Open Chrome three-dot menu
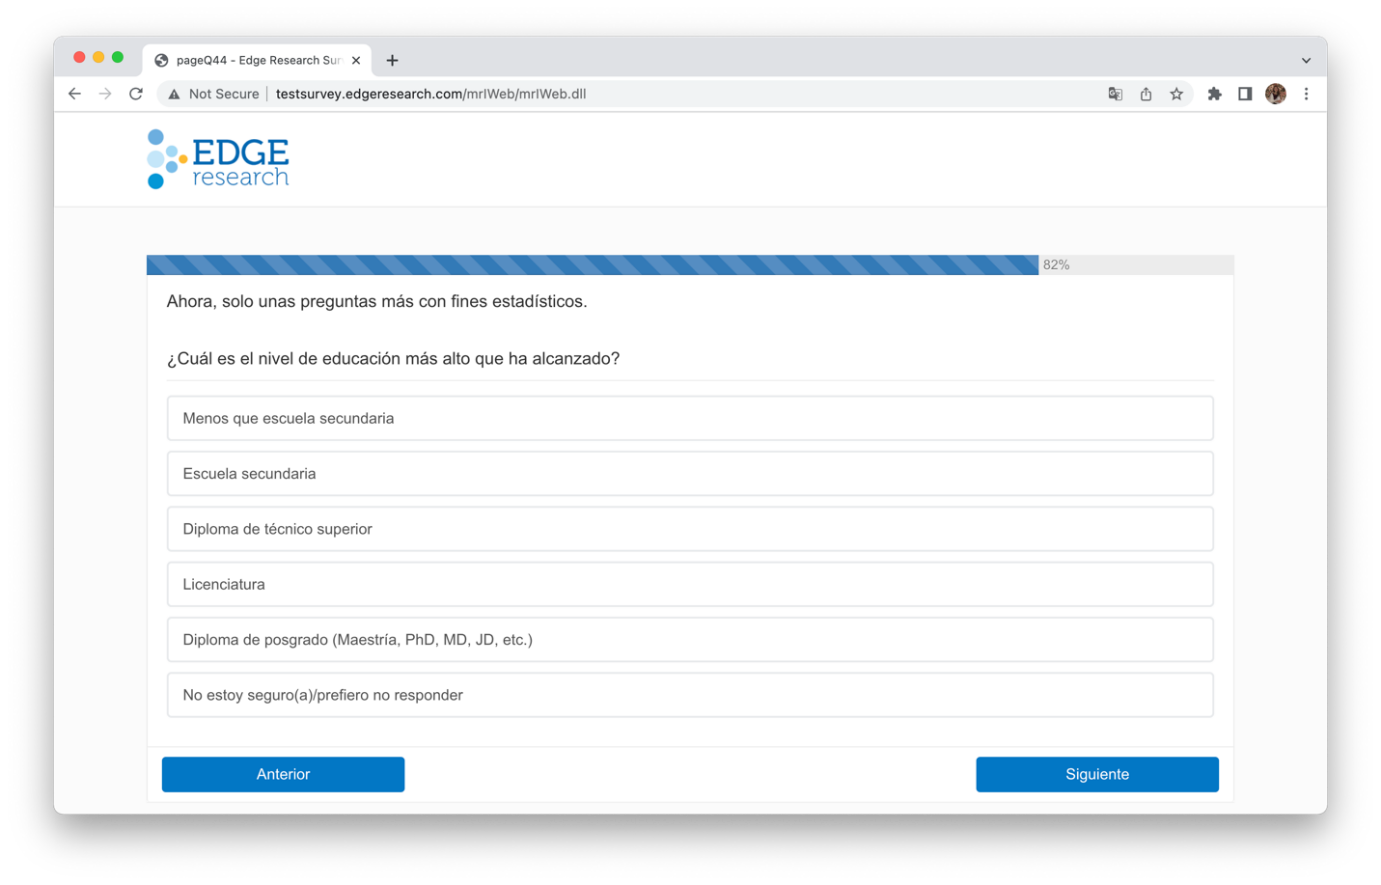Screen dimensions: 1381x885 (1306, 94)
